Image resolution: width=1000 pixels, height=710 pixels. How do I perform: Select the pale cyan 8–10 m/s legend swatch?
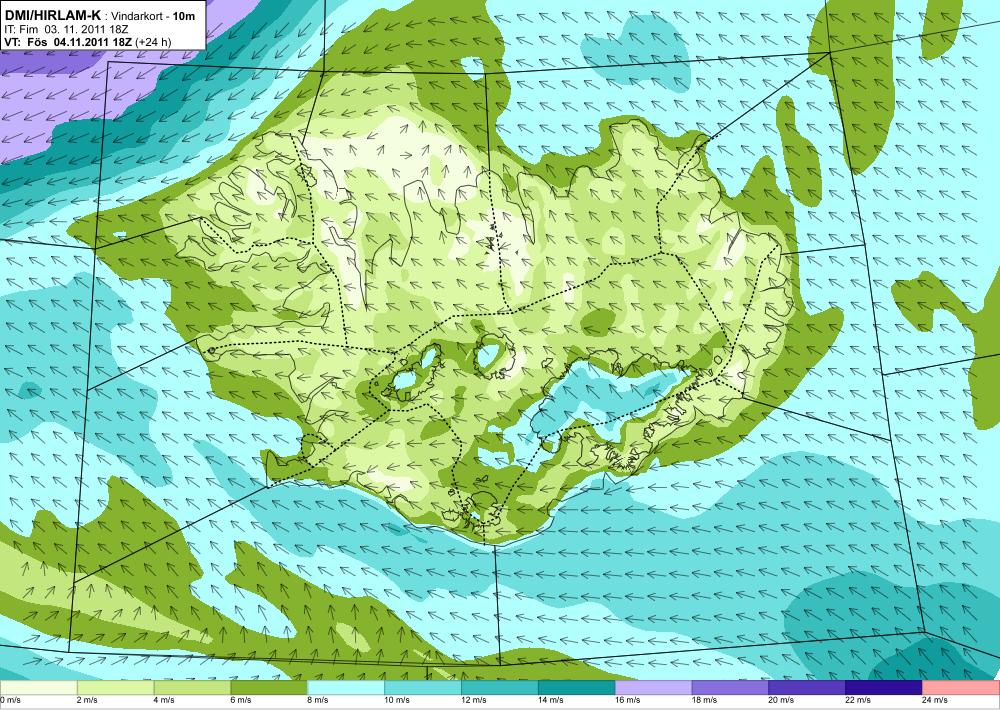pyautogui.click(x=346, y=688)
